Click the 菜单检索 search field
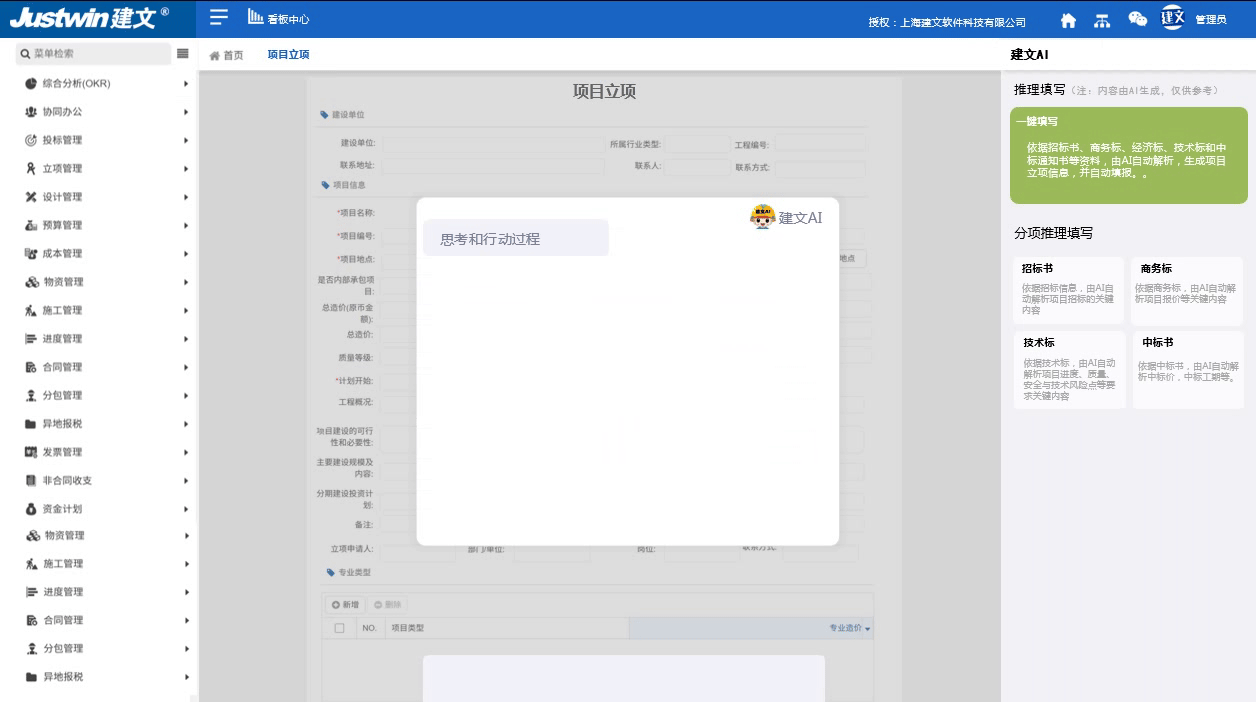1256x702 pixels. pyautogui.click(x=95, y=53)
